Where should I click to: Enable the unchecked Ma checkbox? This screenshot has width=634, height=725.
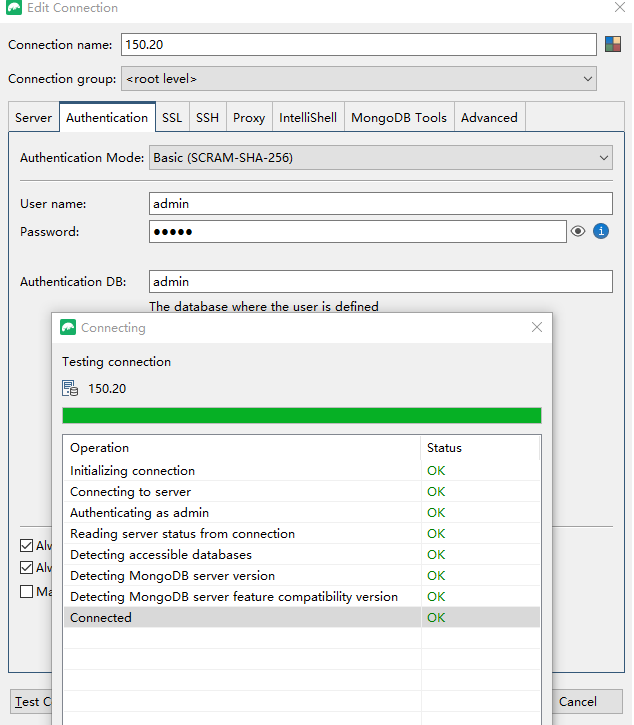coord(27,591)
